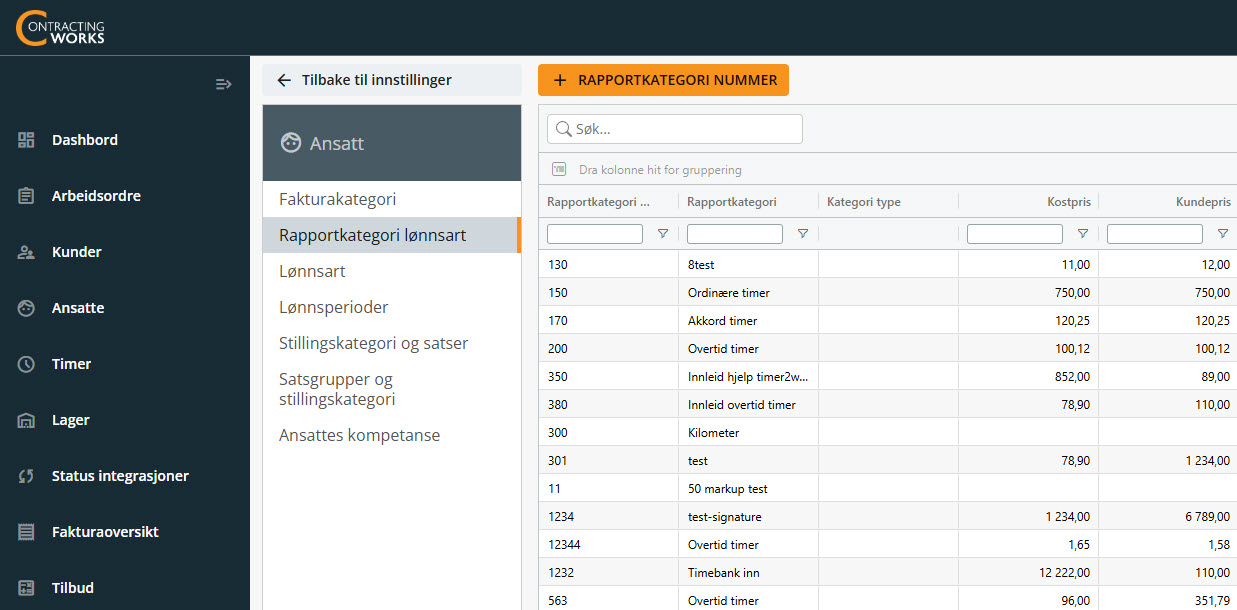This screenshot has width=1237, height=610.
Task: Open filter options for Kundepris column
Action: (1222, 234)
